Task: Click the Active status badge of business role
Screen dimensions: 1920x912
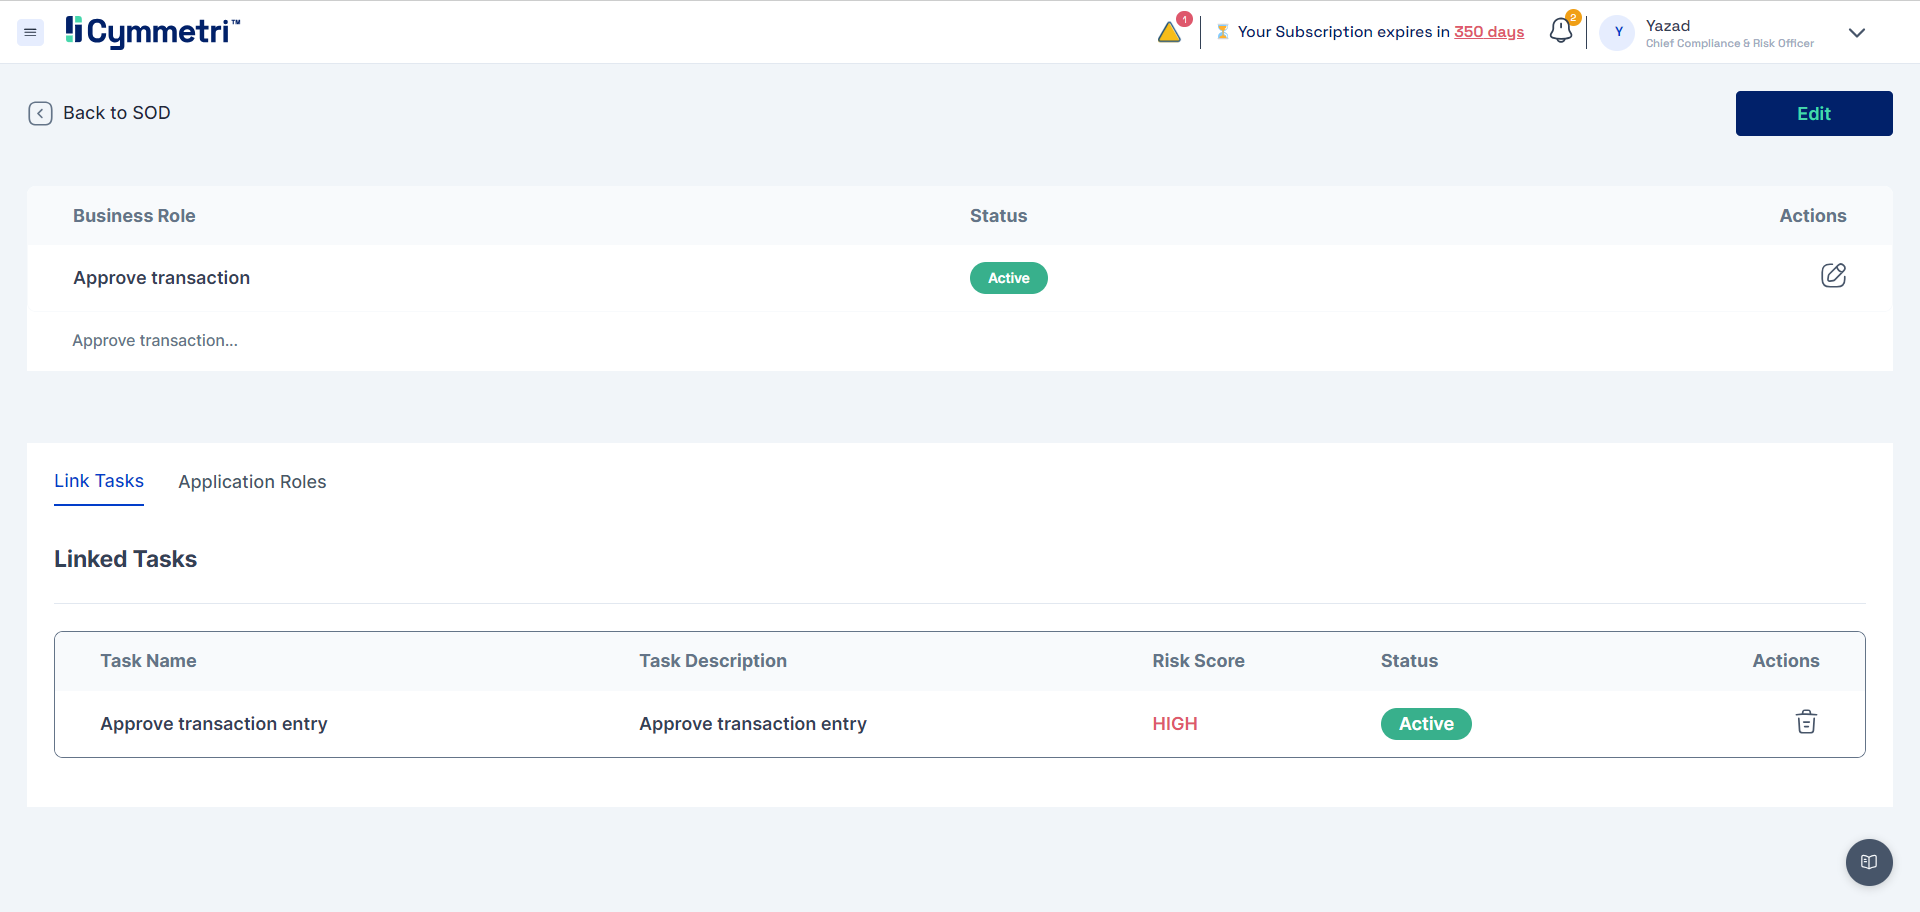Action: [1008, 278]
